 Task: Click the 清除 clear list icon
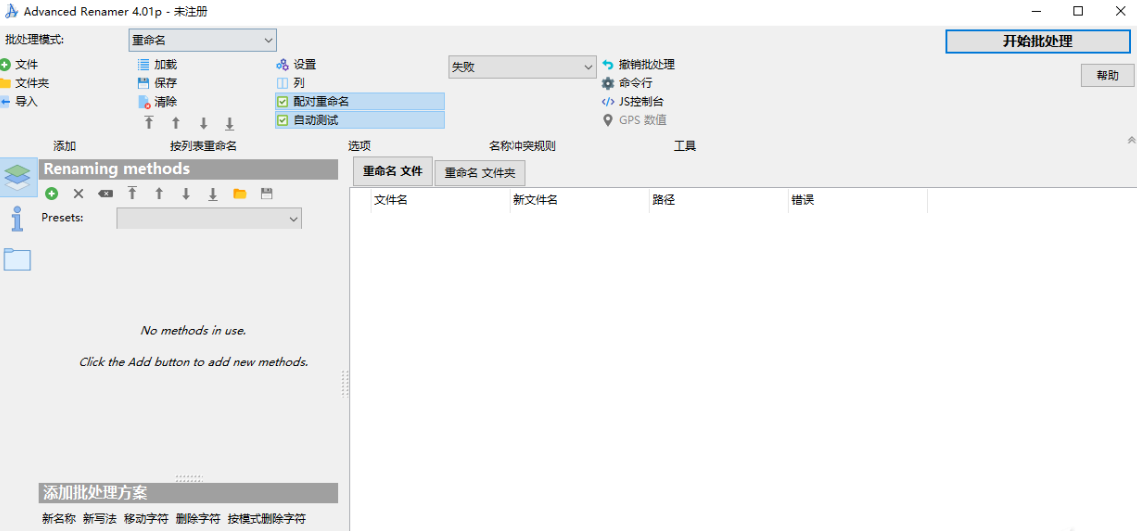tap(144, 102)
